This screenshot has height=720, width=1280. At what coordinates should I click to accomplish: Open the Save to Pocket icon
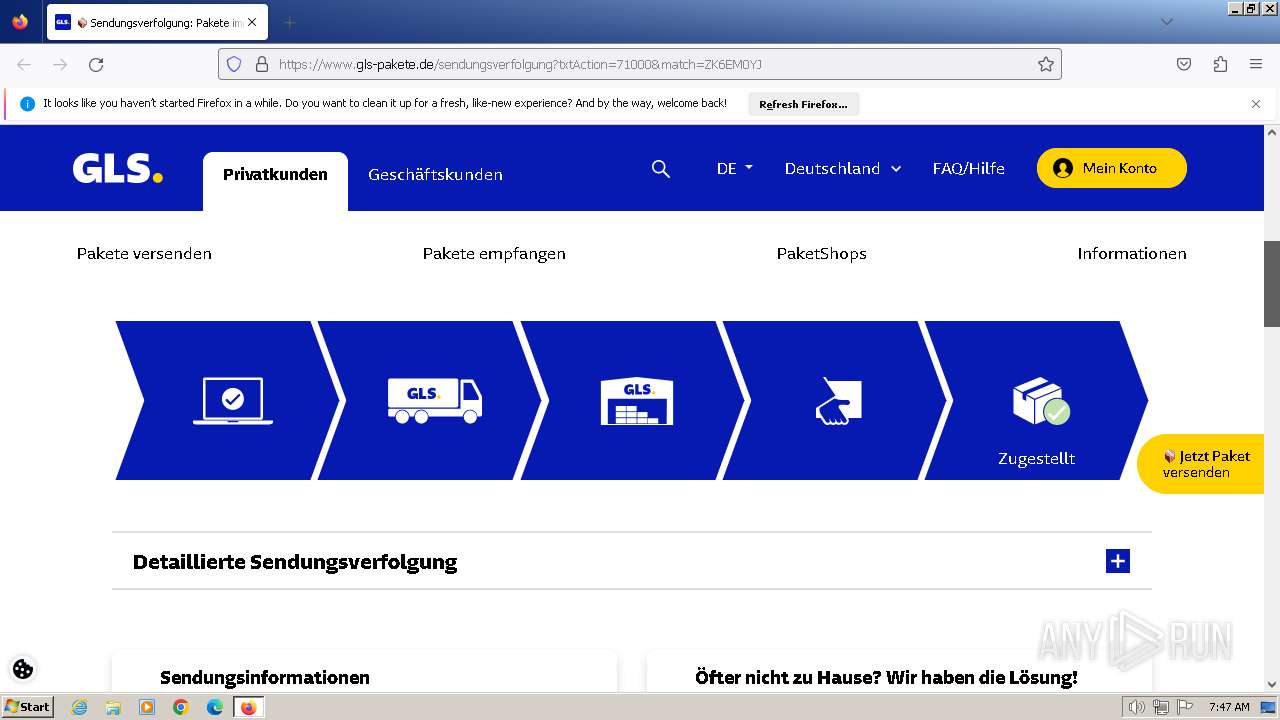click(x=1184, y=64)
